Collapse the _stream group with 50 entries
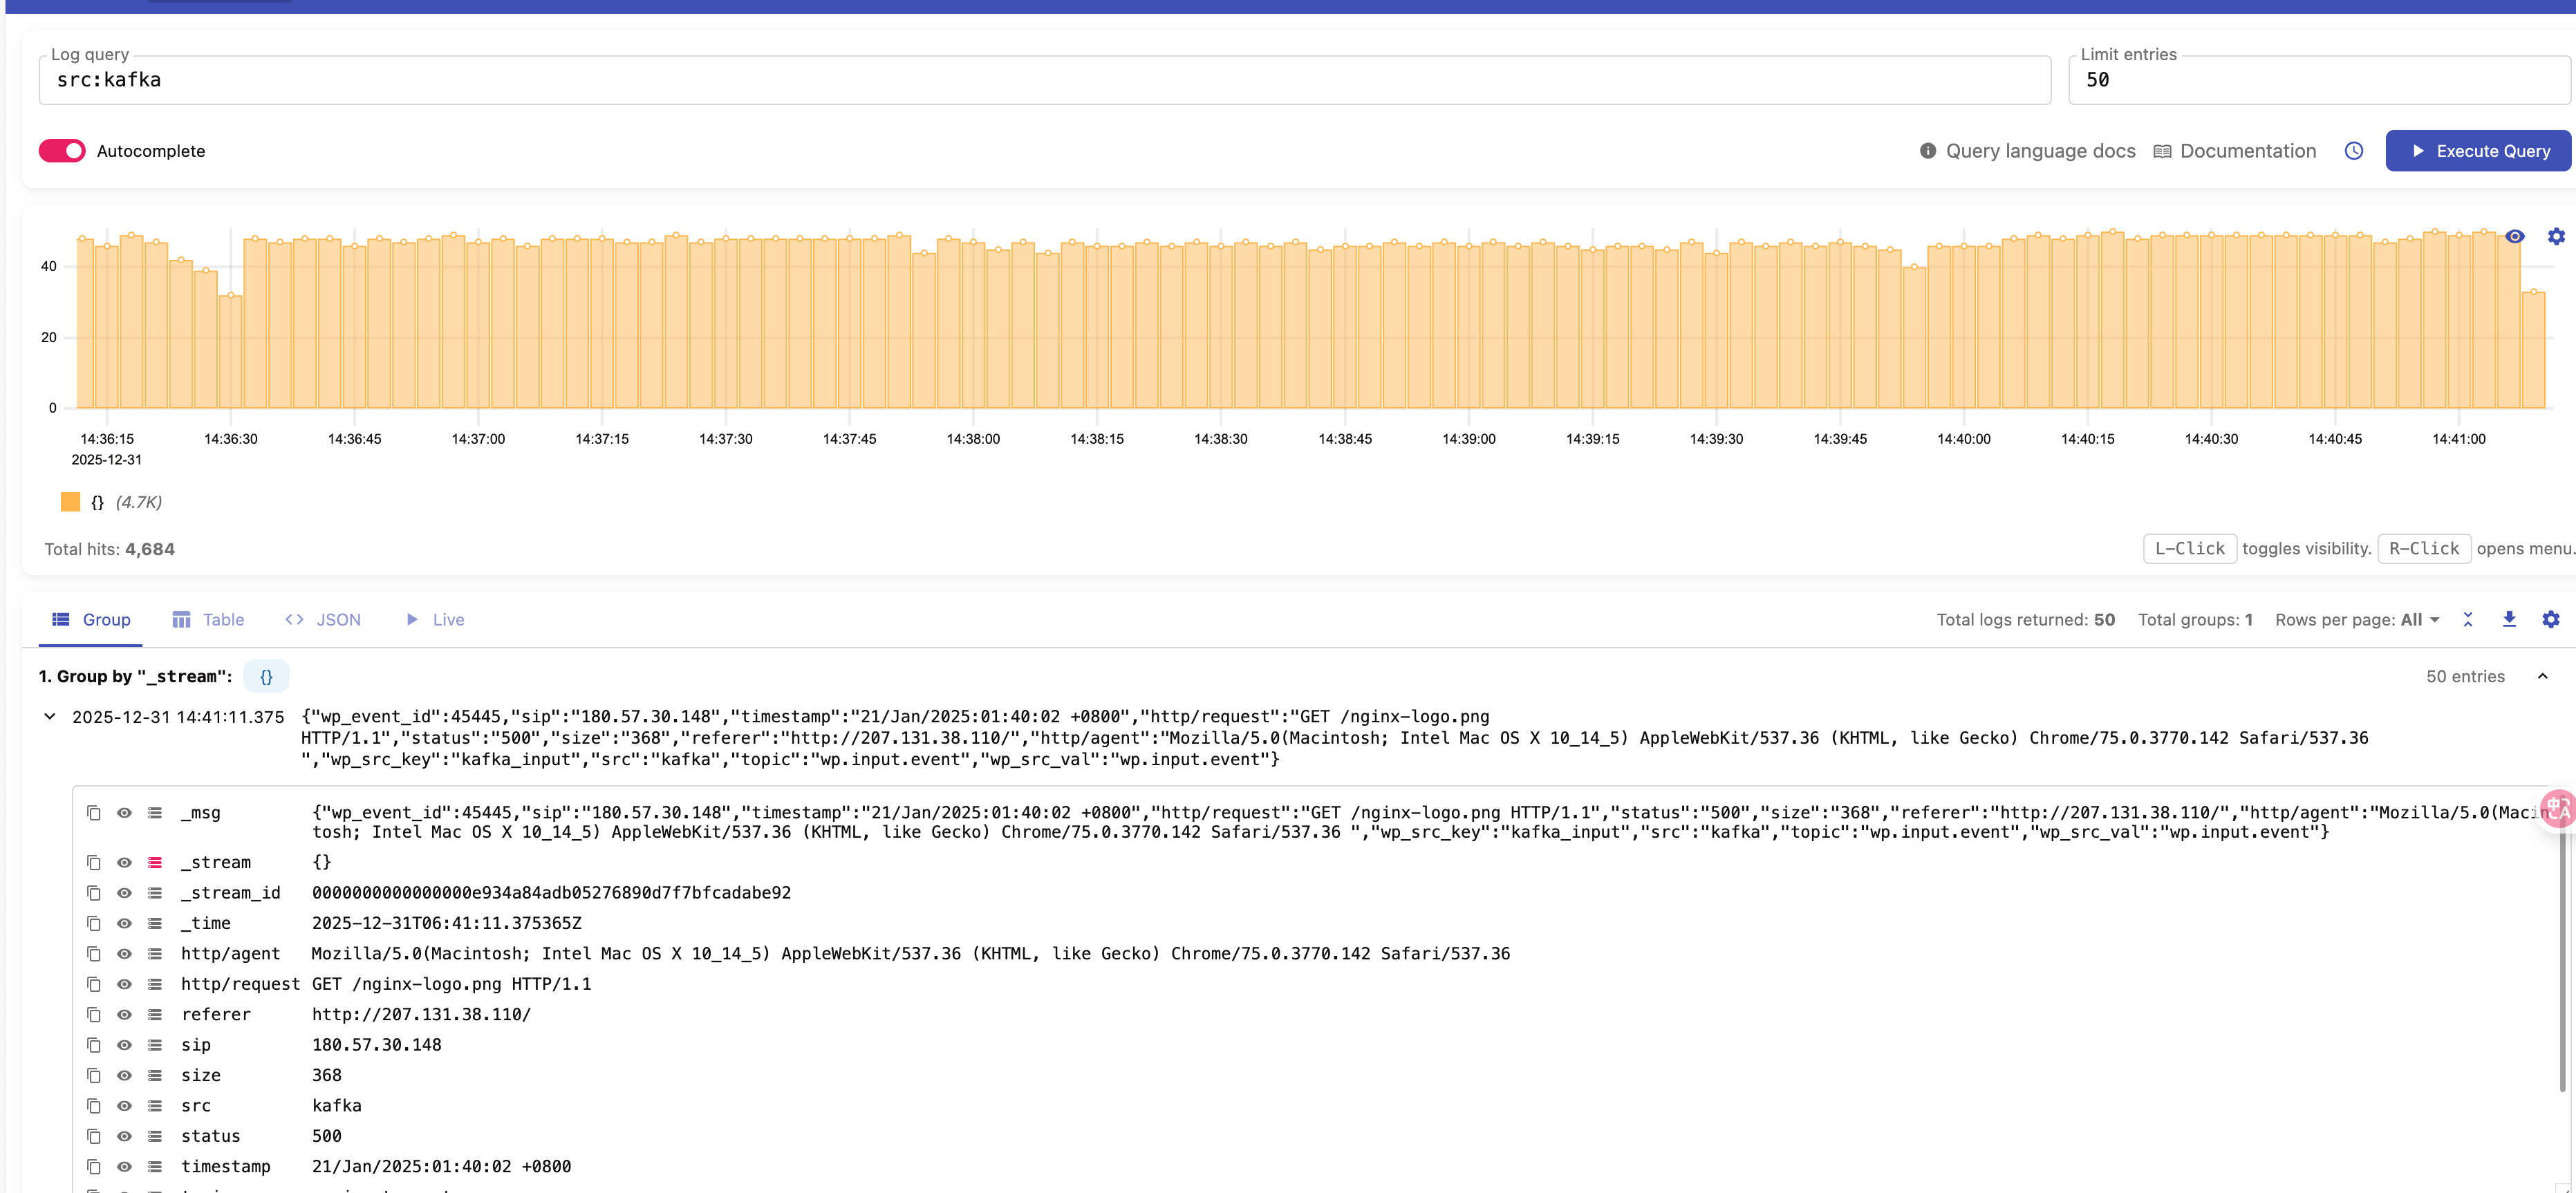 (x=2542, y=676)
